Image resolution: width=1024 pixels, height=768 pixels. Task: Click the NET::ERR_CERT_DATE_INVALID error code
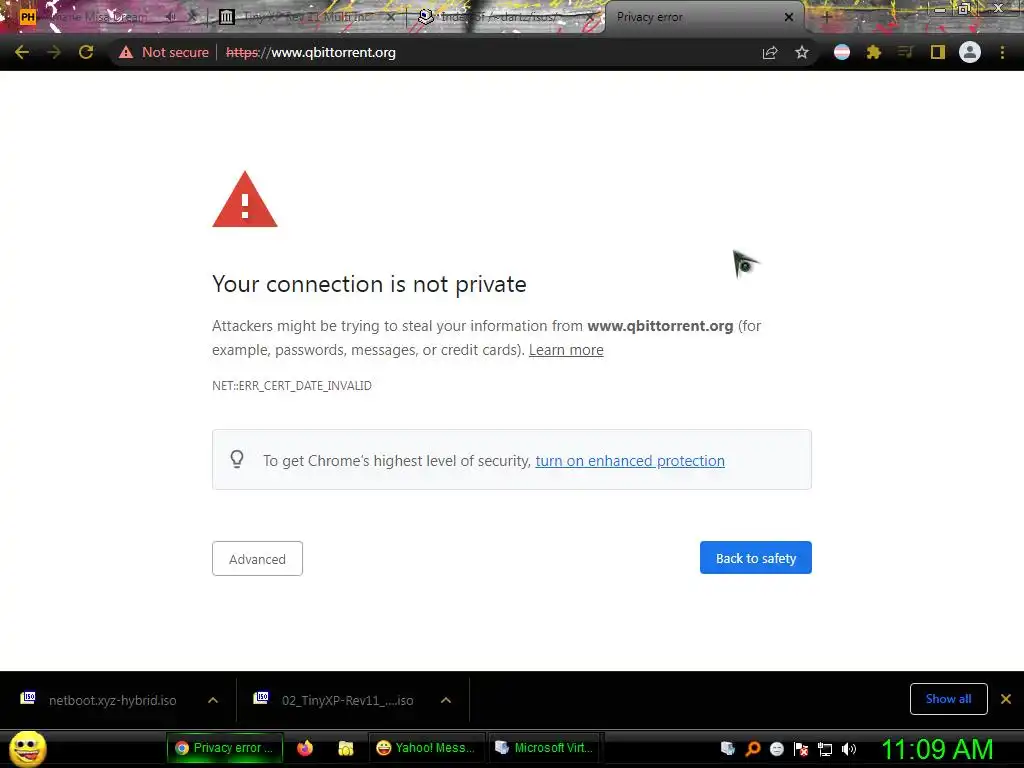(x=291, y=386)
